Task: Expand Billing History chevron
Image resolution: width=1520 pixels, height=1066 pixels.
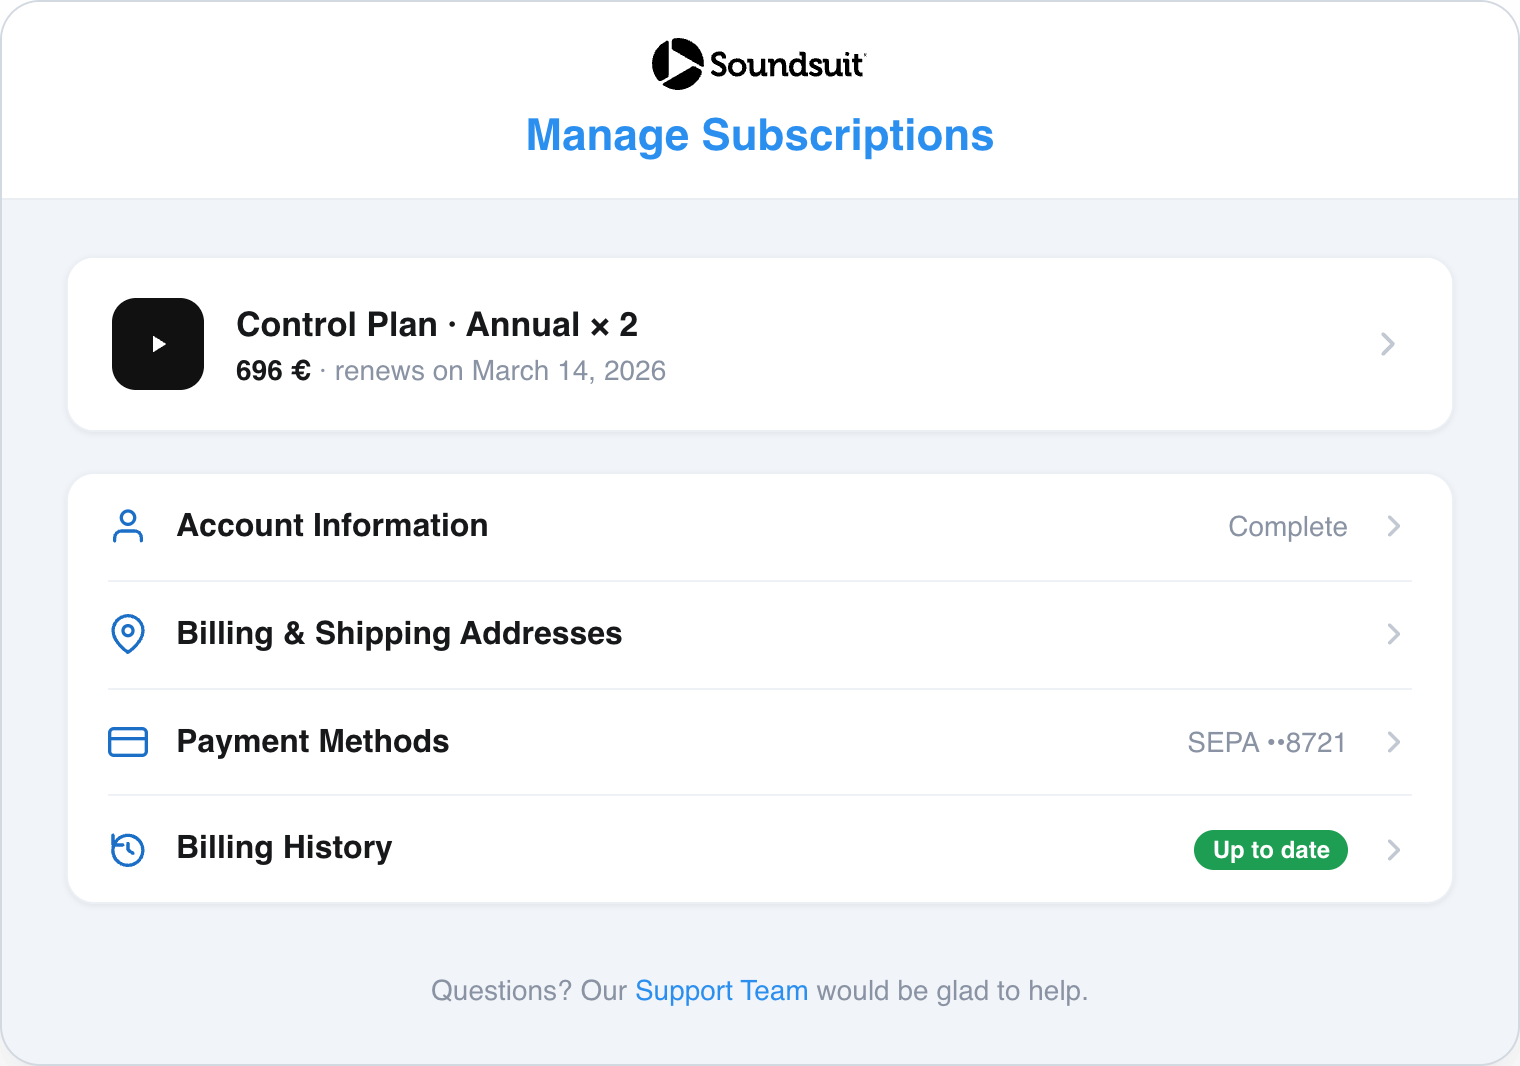Action: click(x=1394, y=850)
